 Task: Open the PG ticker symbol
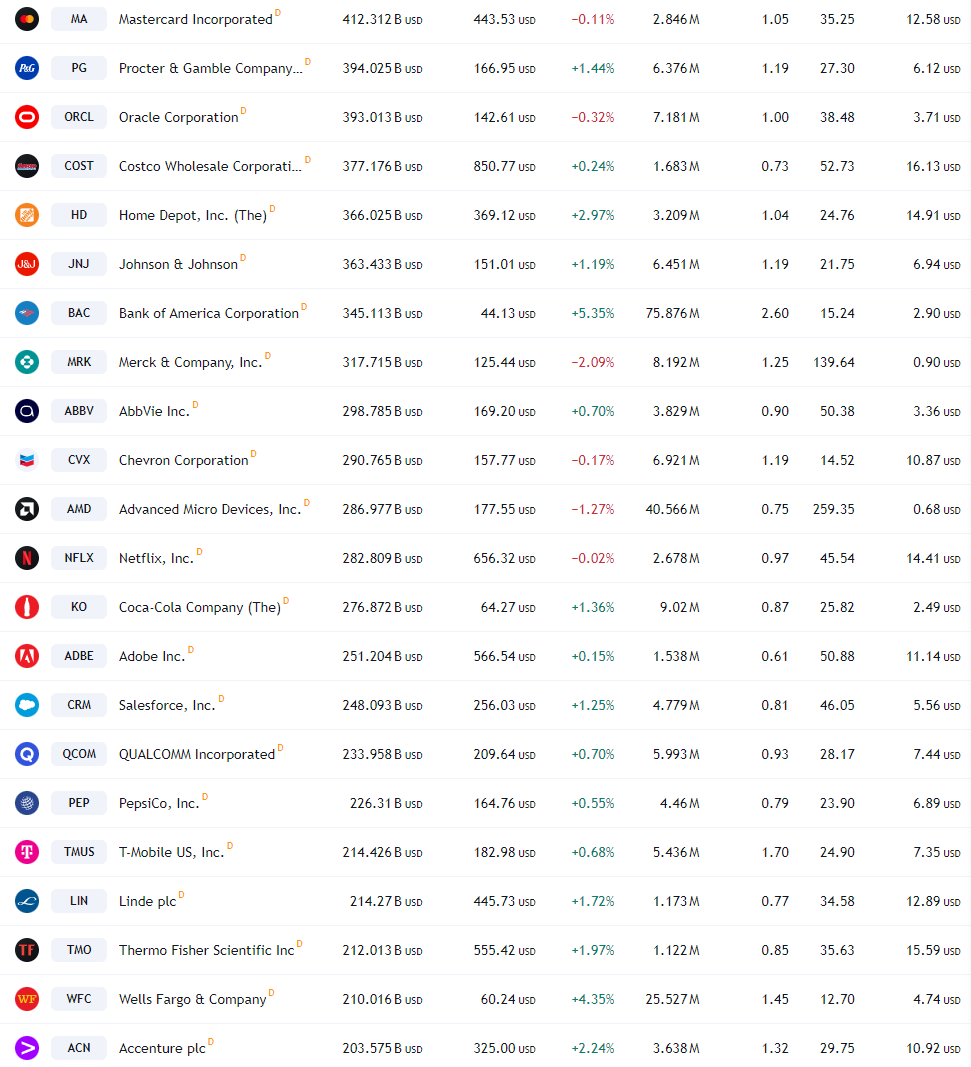(79, 68)
